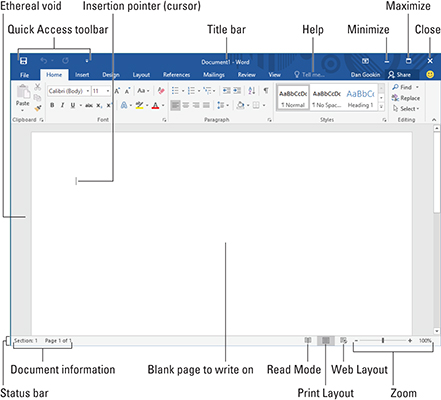The height and width of the screenshot is (400, 441).
Task: Show paragraph marks with pilcrow icon
Action: coord(266,91)
